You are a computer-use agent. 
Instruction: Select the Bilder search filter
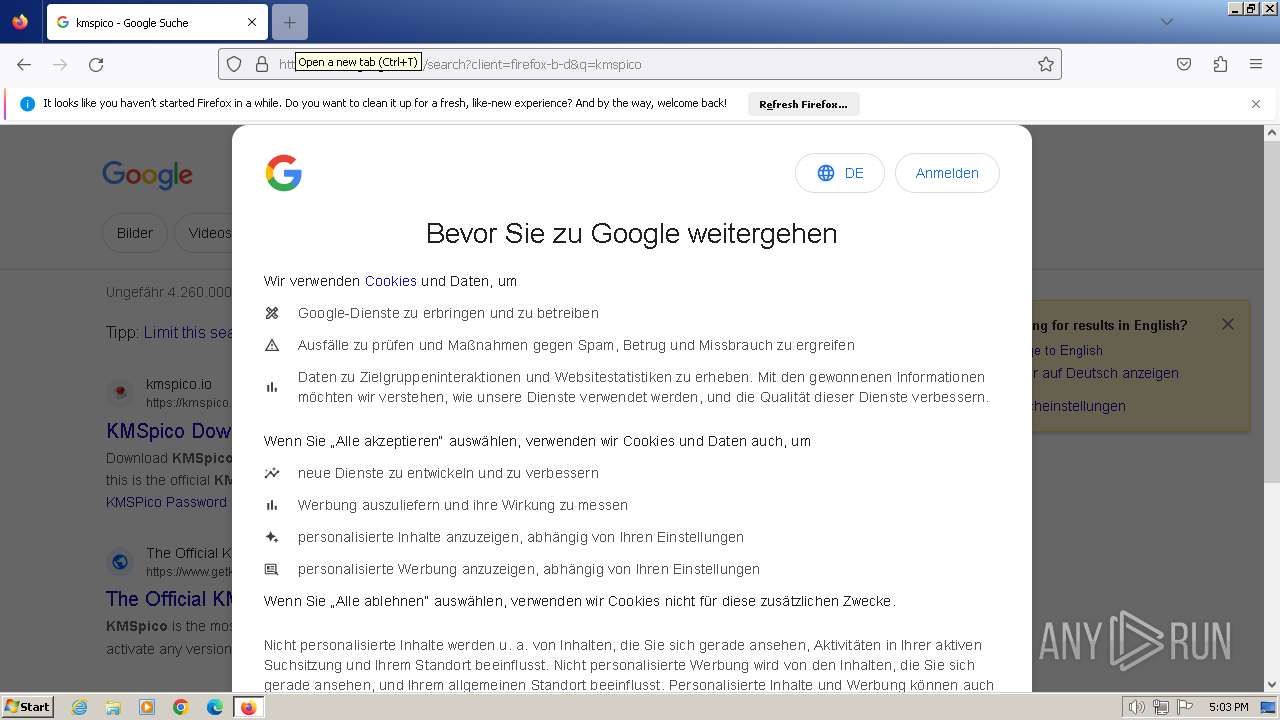click(x=135, y=233)
